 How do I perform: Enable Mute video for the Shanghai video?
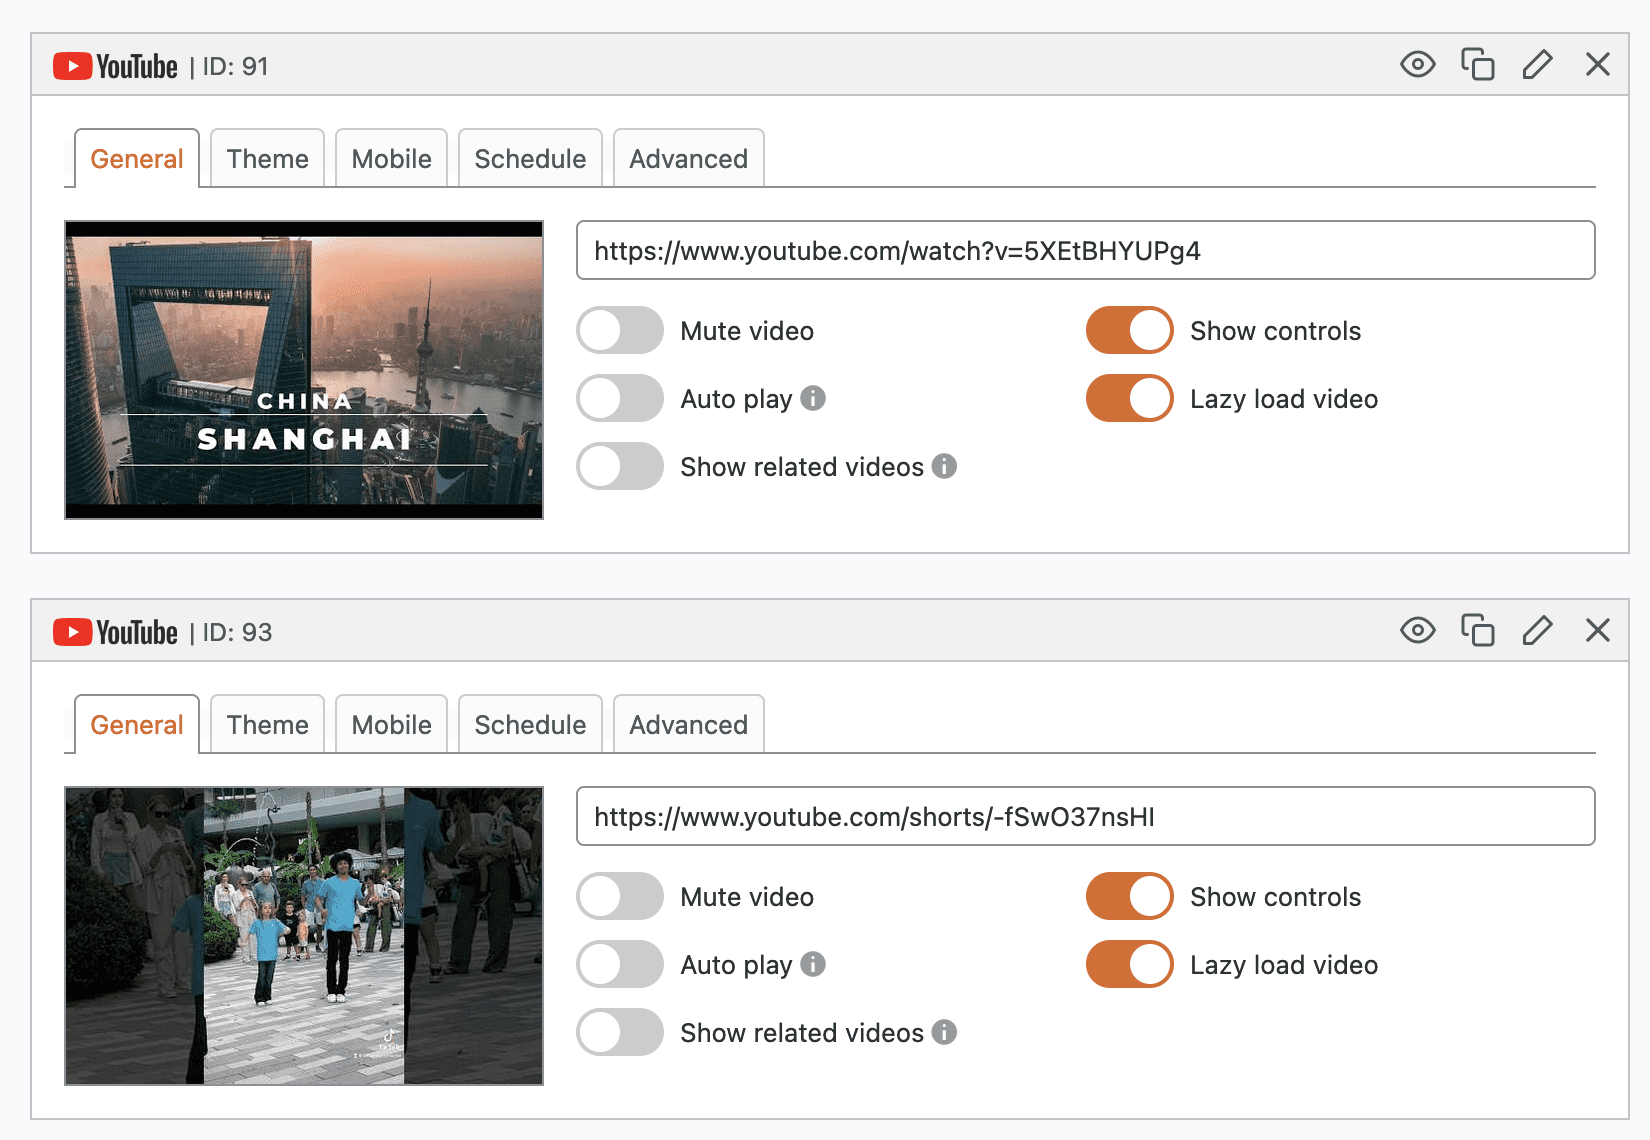620,331
